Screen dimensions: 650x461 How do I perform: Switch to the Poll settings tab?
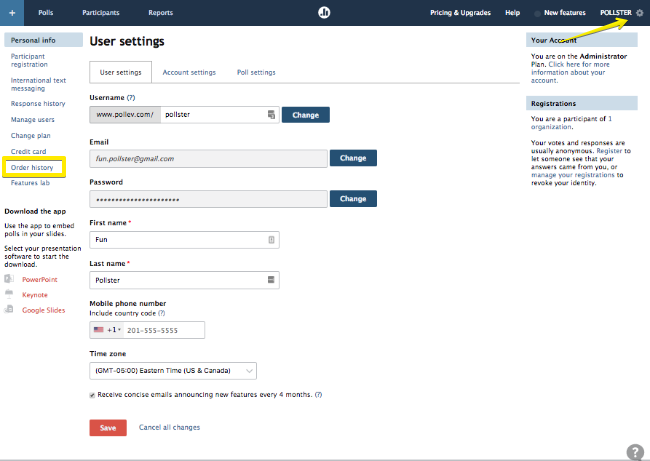pos(256,73)
